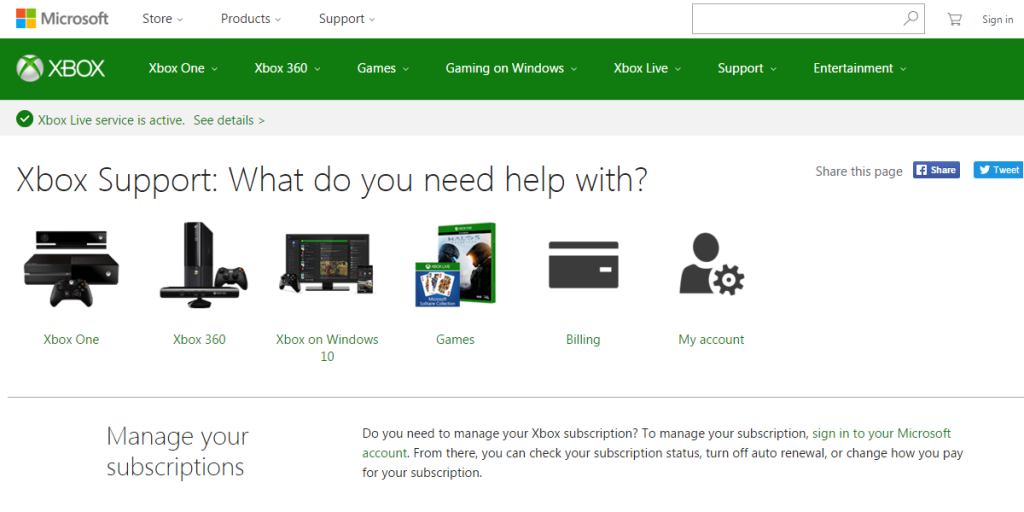Select the Xbox 360 console image

point(200,265)
